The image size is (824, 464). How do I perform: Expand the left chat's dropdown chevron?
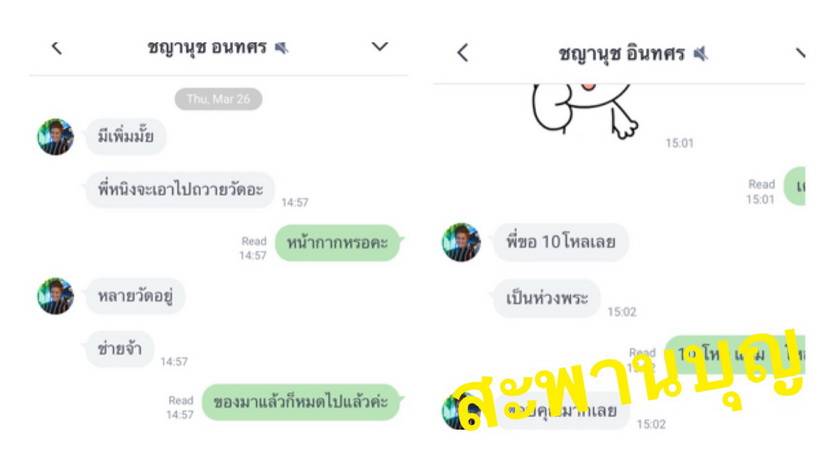pyautogui.click(x=380, y=47)
